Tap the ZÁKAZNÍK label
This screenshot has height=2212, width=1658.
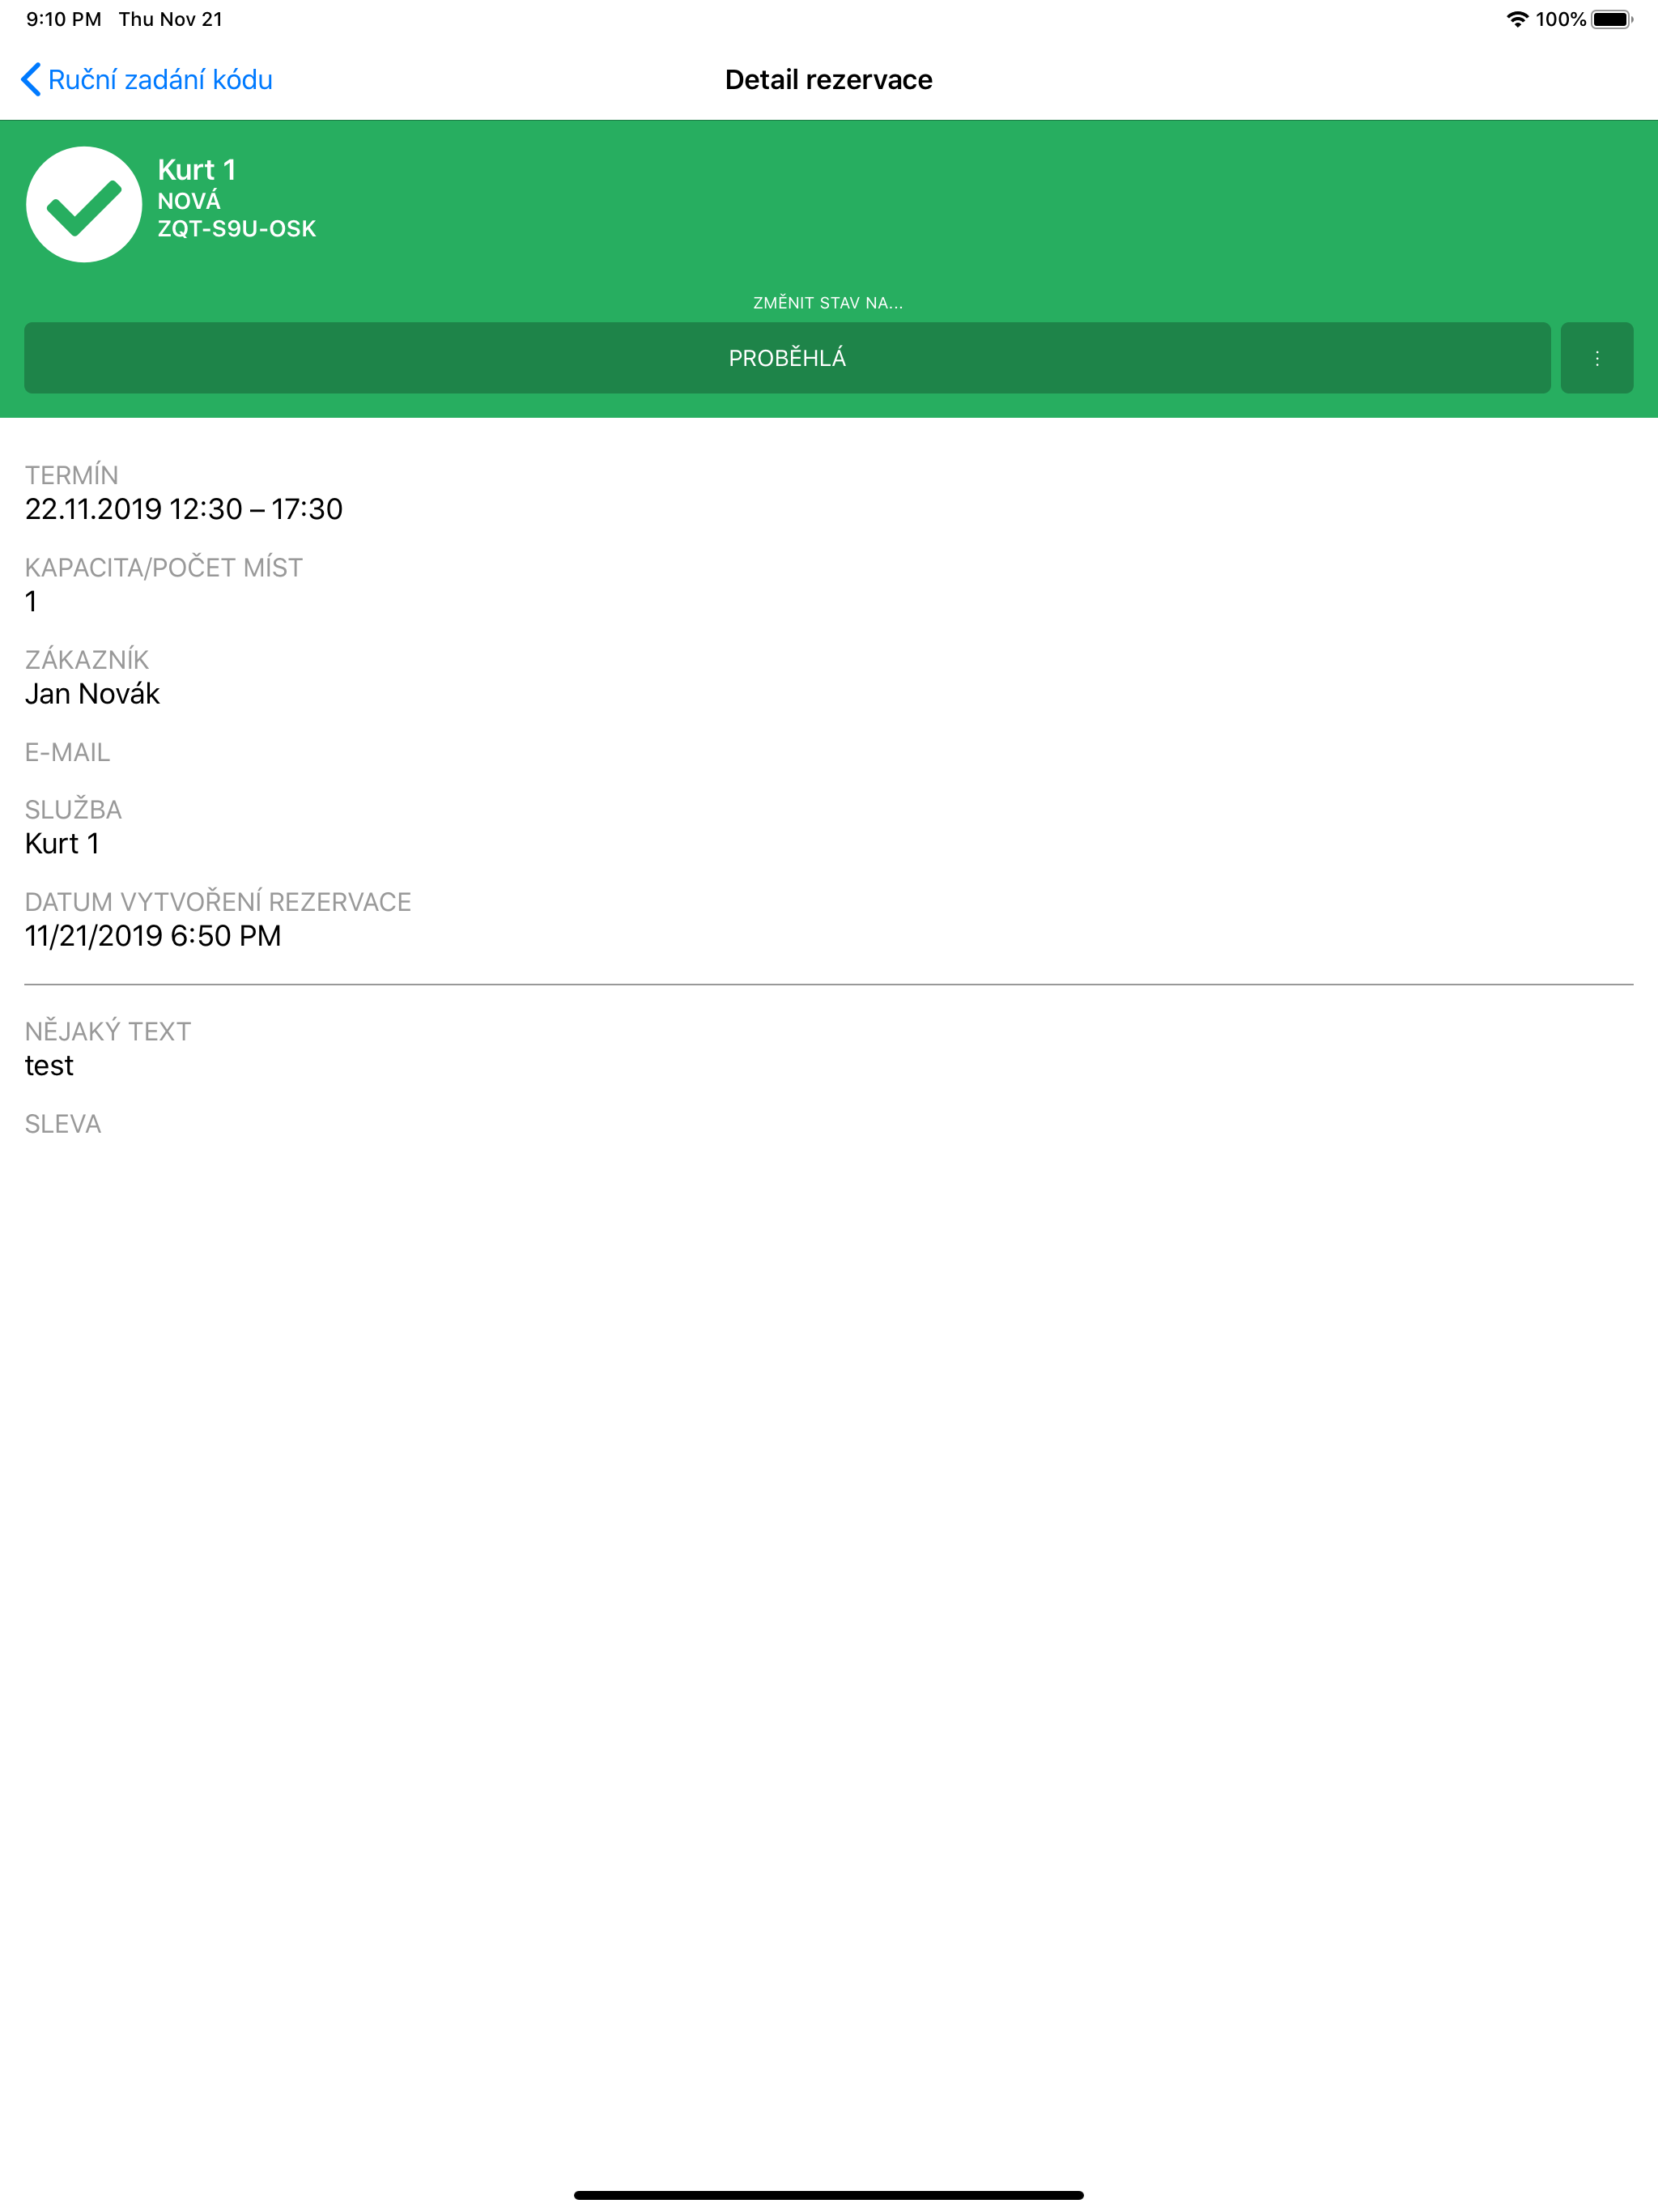tap(87, 659)
